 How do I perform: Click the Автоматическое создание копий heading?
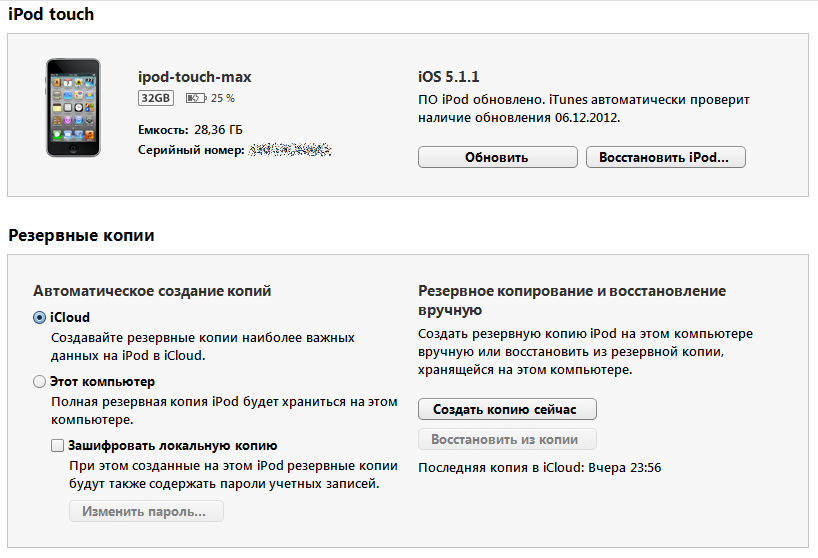(152, 291)
